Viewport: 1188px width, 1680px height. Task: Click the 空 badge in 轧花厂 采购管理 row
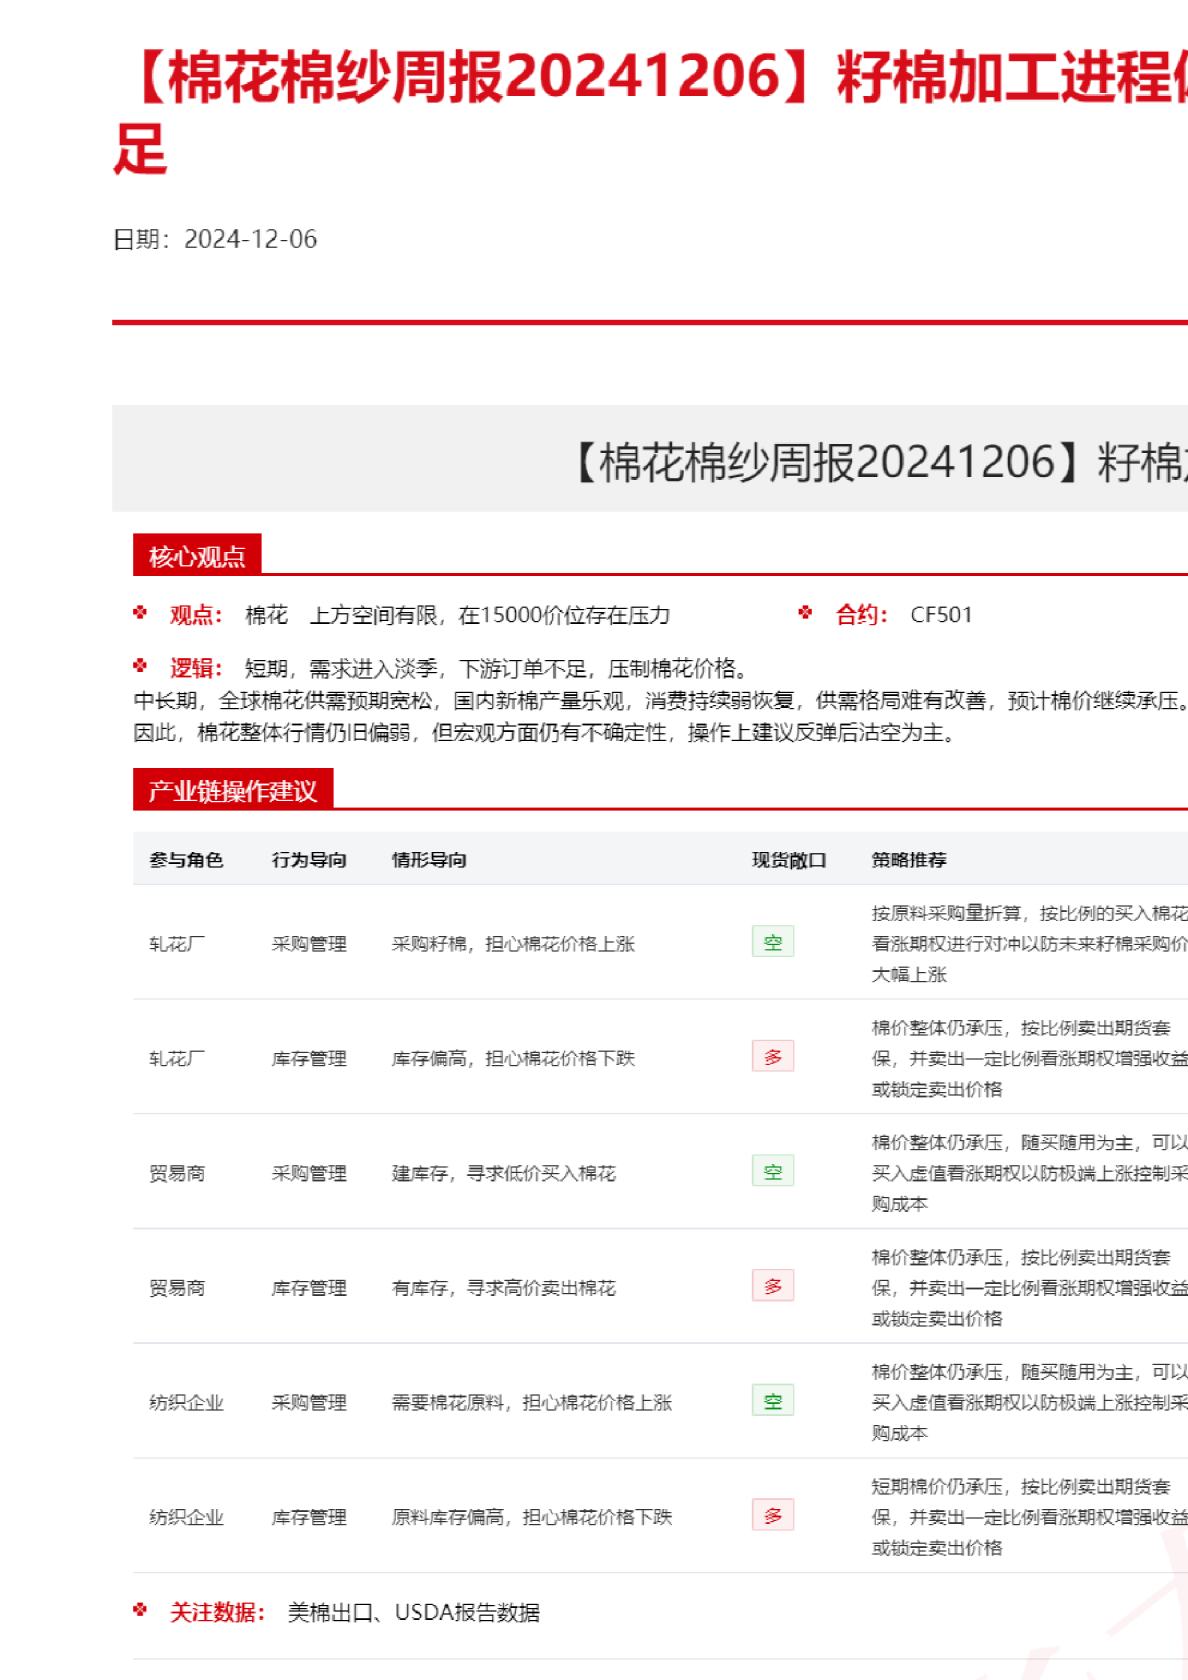772,942
